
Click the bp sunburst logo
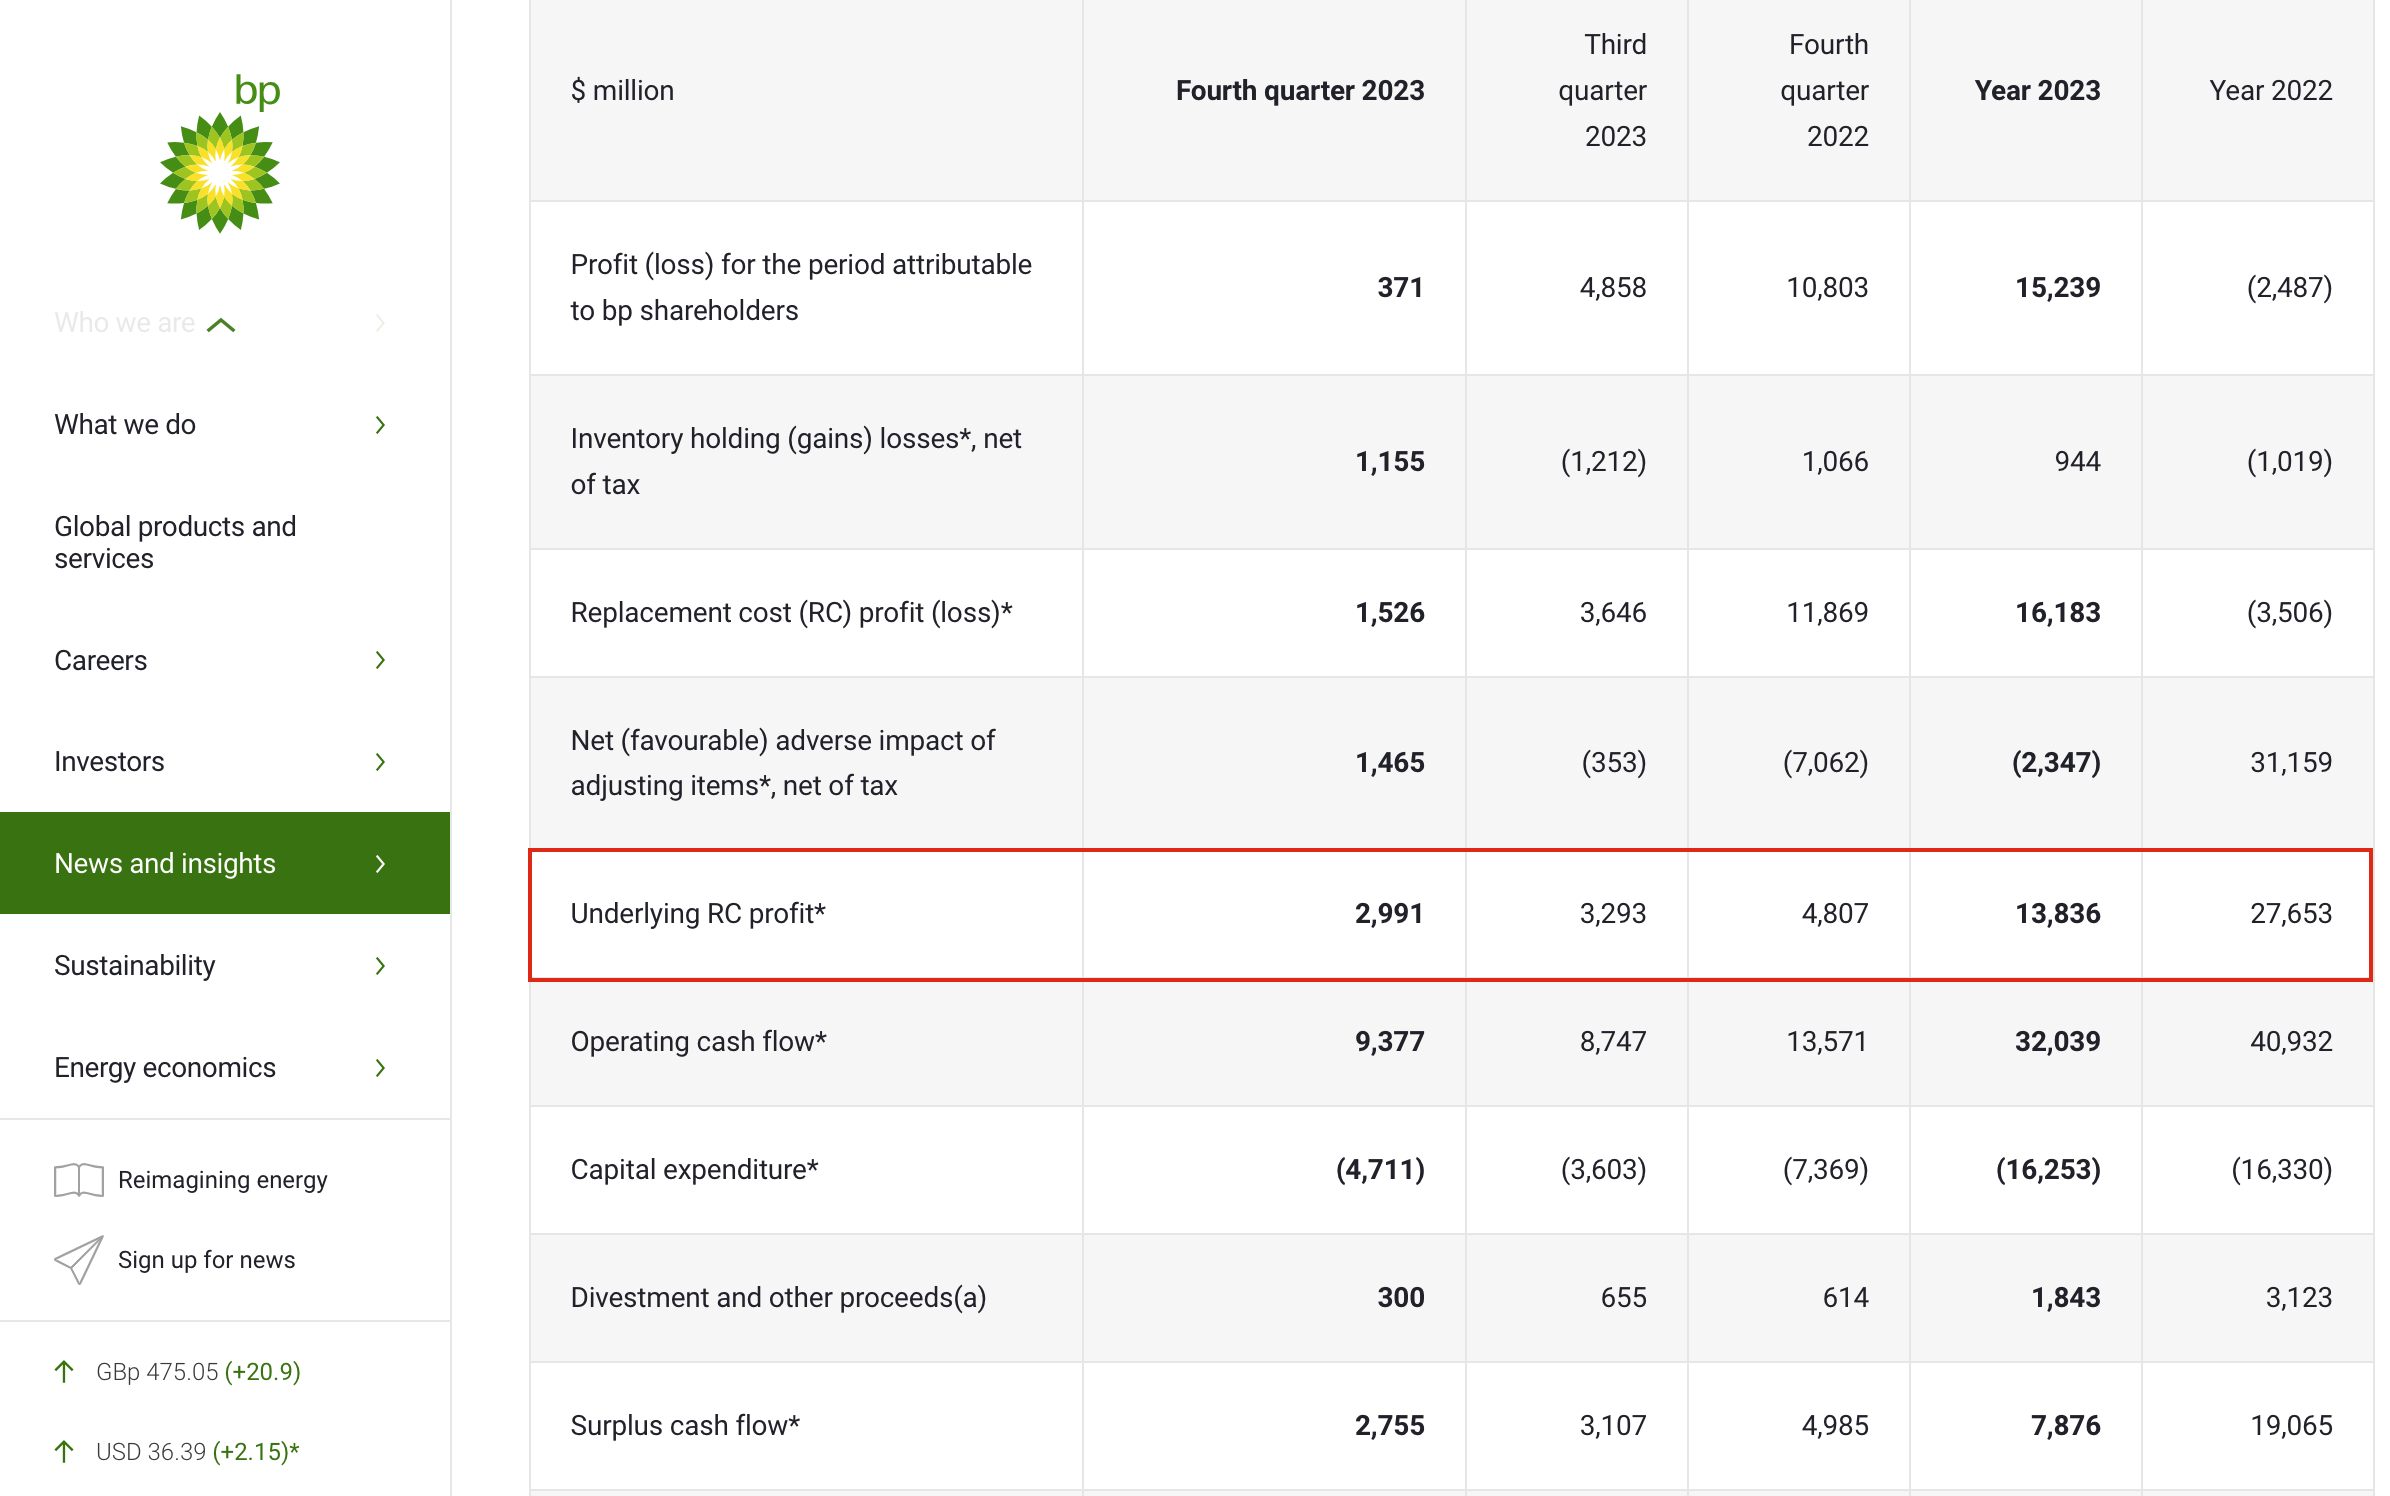[220, 172]
